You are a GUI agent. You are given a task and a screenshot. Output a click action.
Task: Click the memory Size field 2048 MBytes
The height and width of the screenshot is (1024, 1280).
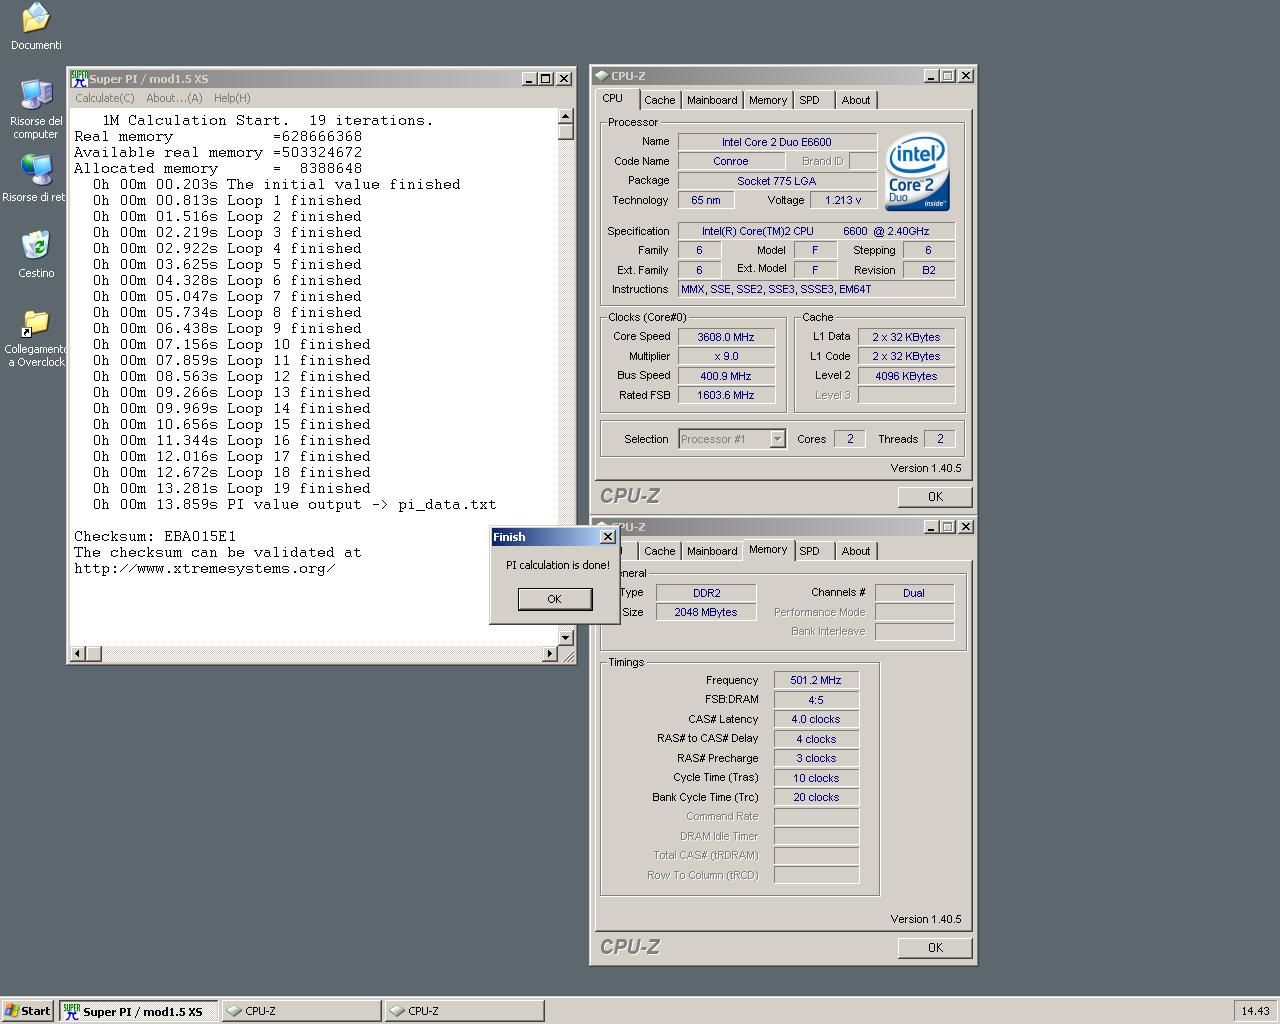point(706,612)
